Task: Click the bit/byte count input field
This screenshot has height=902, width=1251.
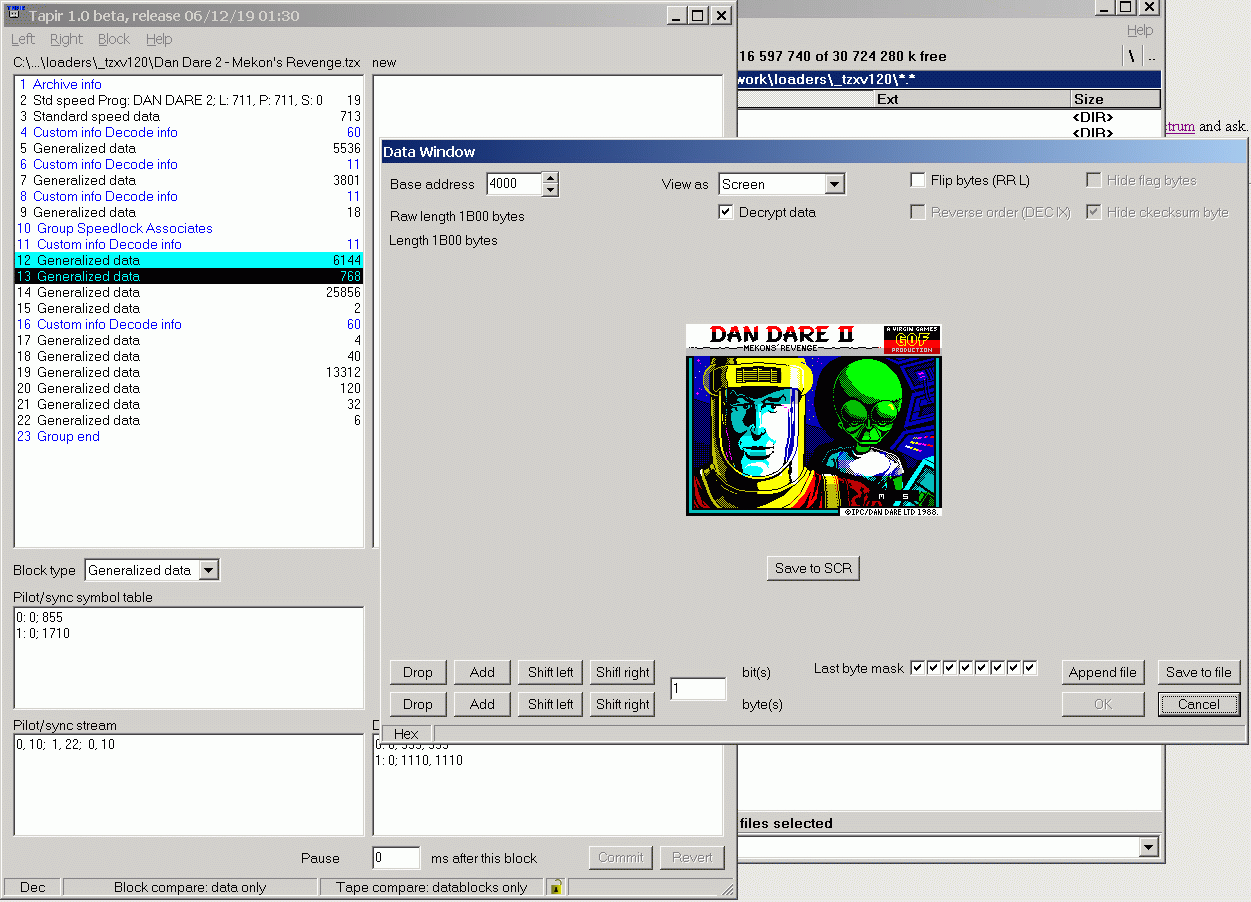Action: pyautogui.click(x=698, y=688)
